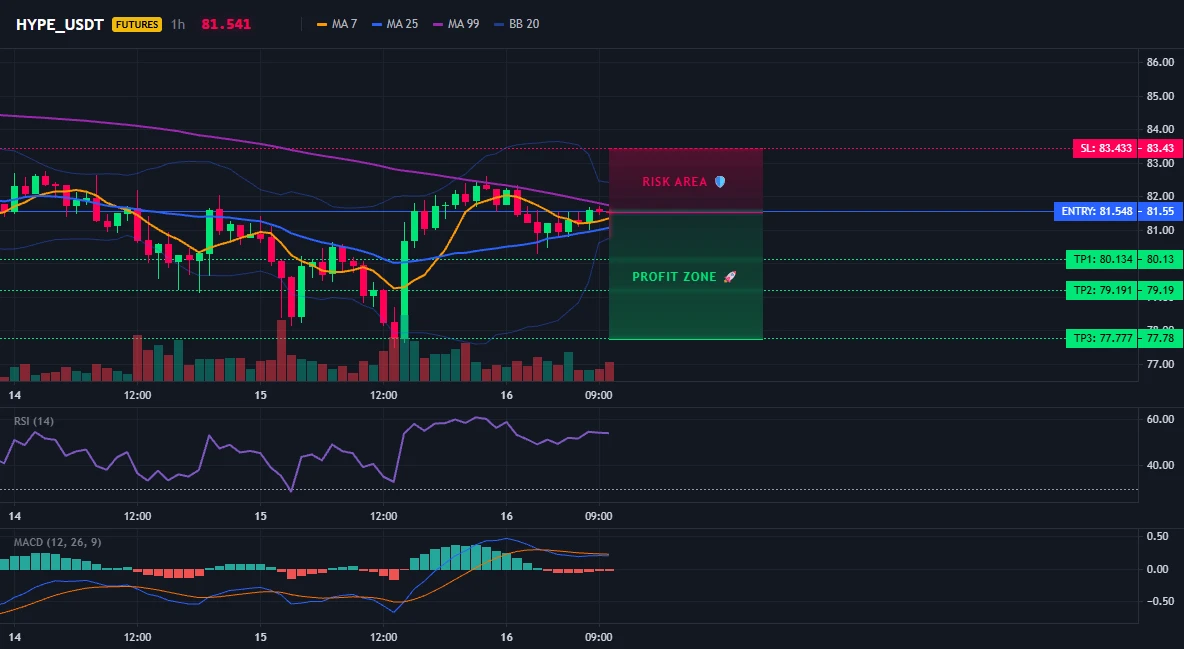The width and height of the screenshot is (1184, 649).
Task: Toggle the MA 7 legend entry
Action: point(337,24)
